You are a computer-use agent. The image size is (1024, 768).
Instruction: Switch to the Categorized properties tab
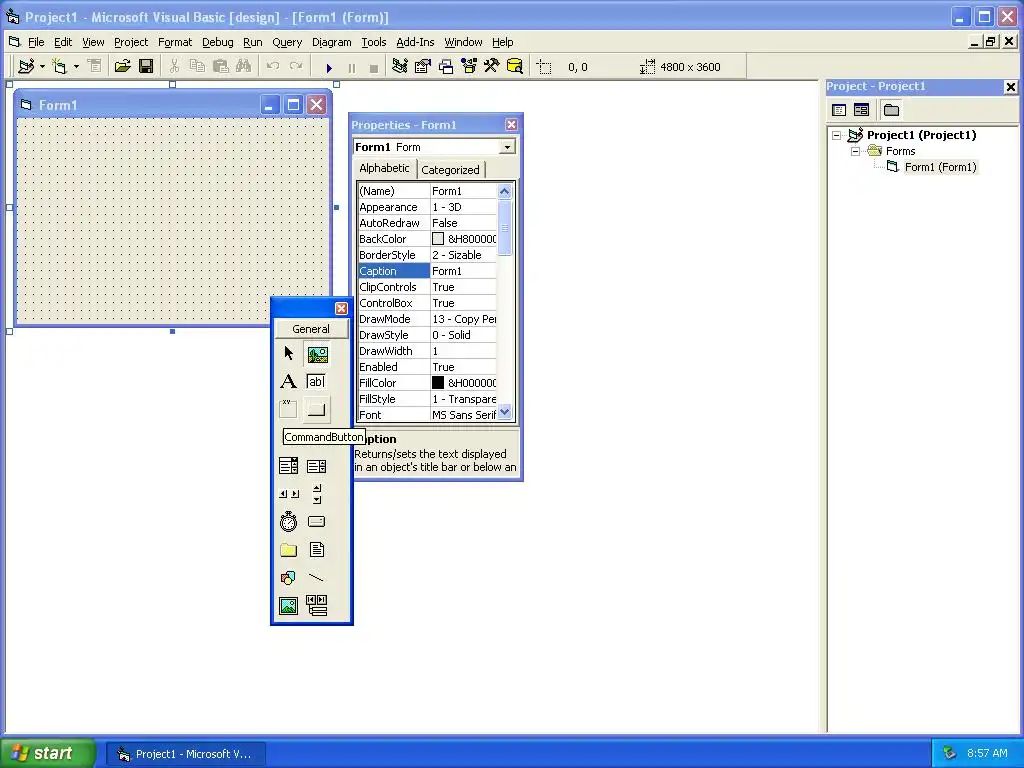450,170
